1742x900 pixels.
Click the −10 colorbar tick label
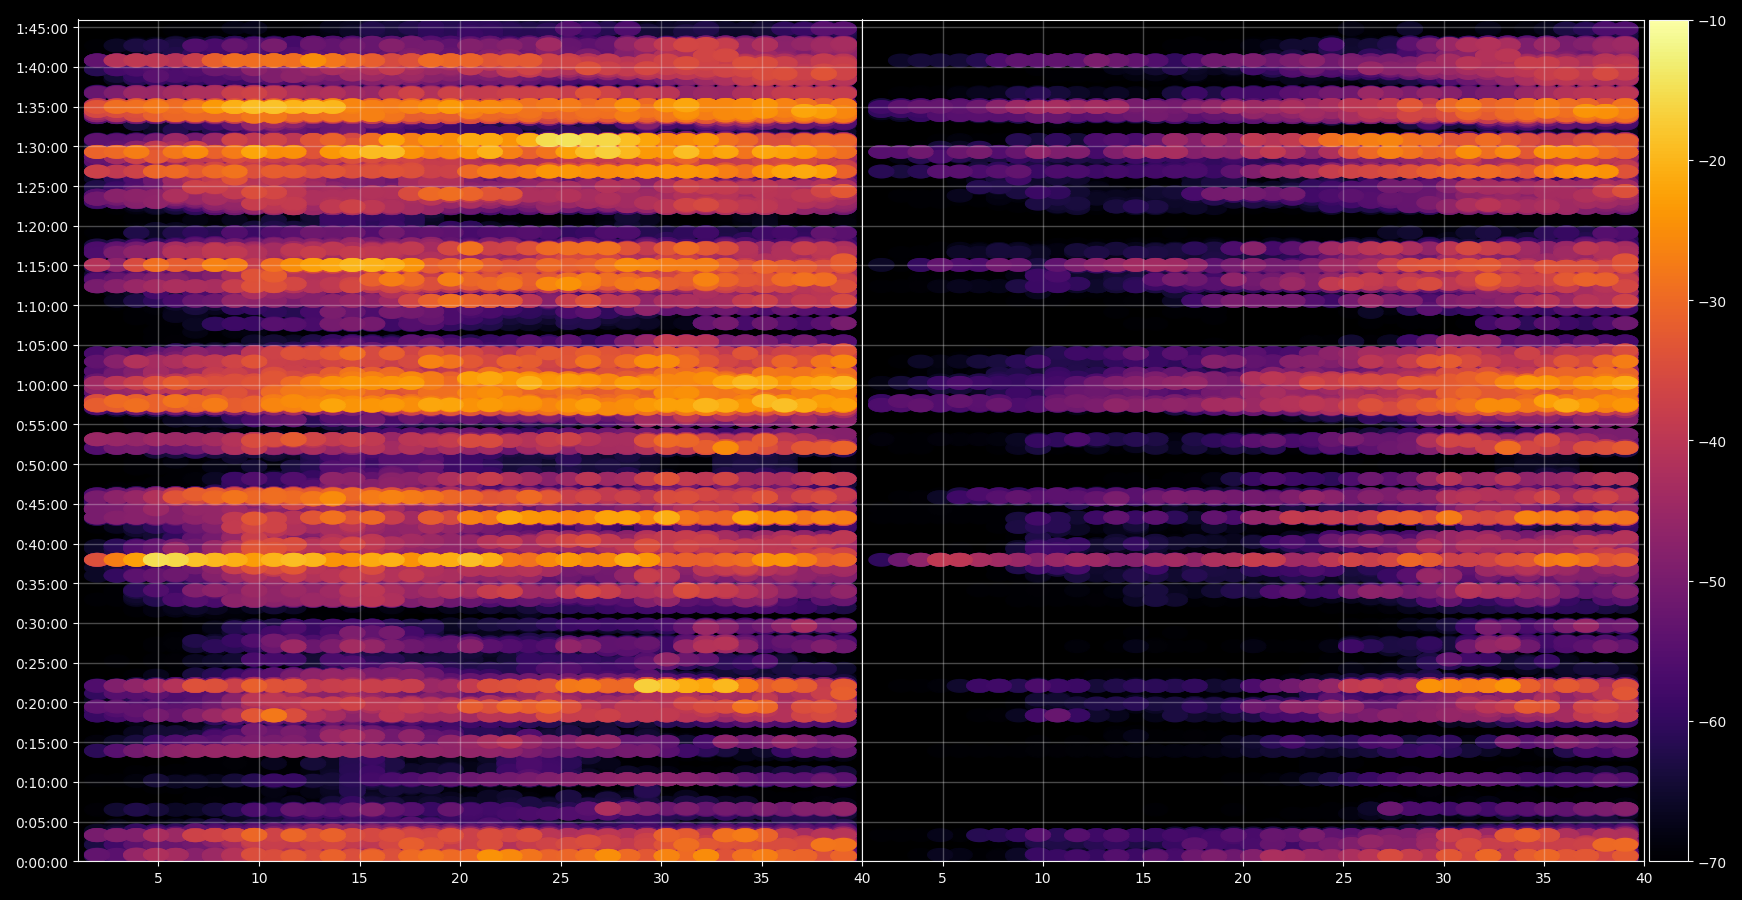coord(1711,21)
